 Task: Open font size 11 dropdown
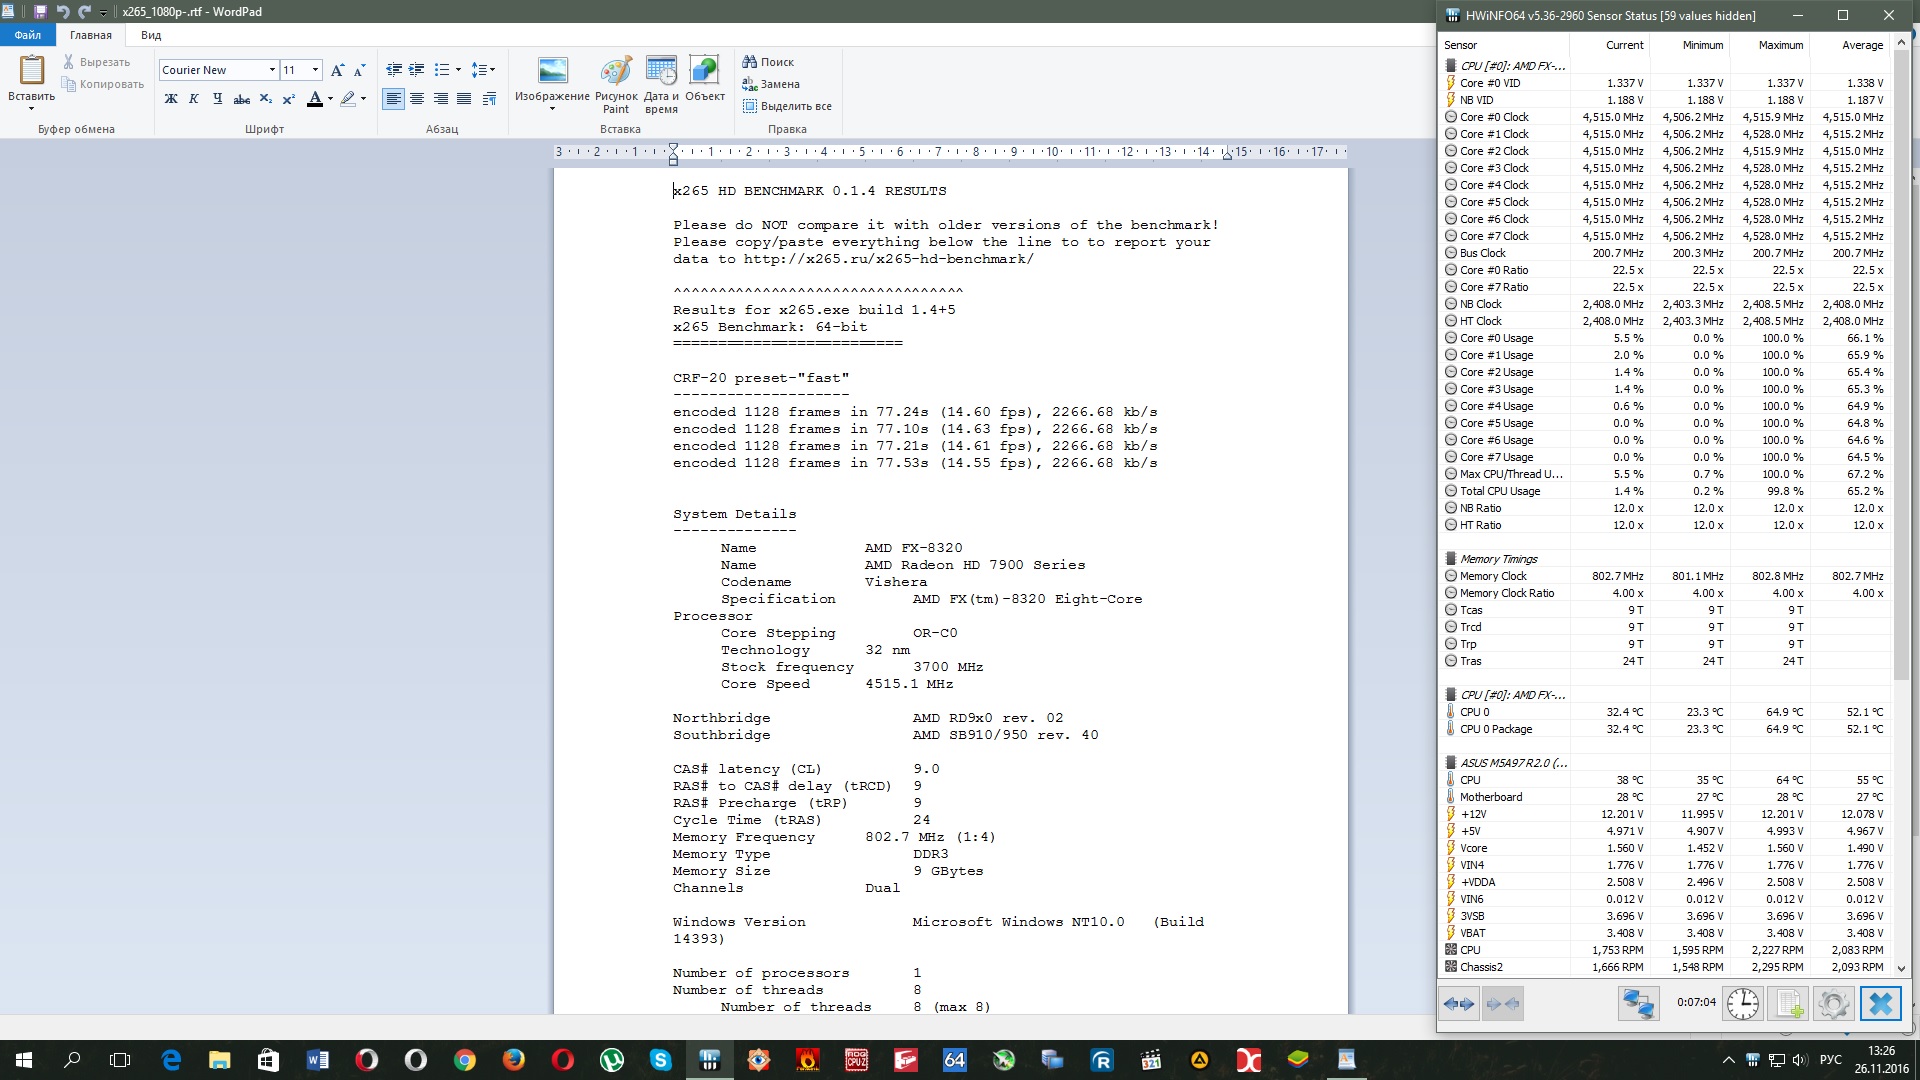pos(315,70)
